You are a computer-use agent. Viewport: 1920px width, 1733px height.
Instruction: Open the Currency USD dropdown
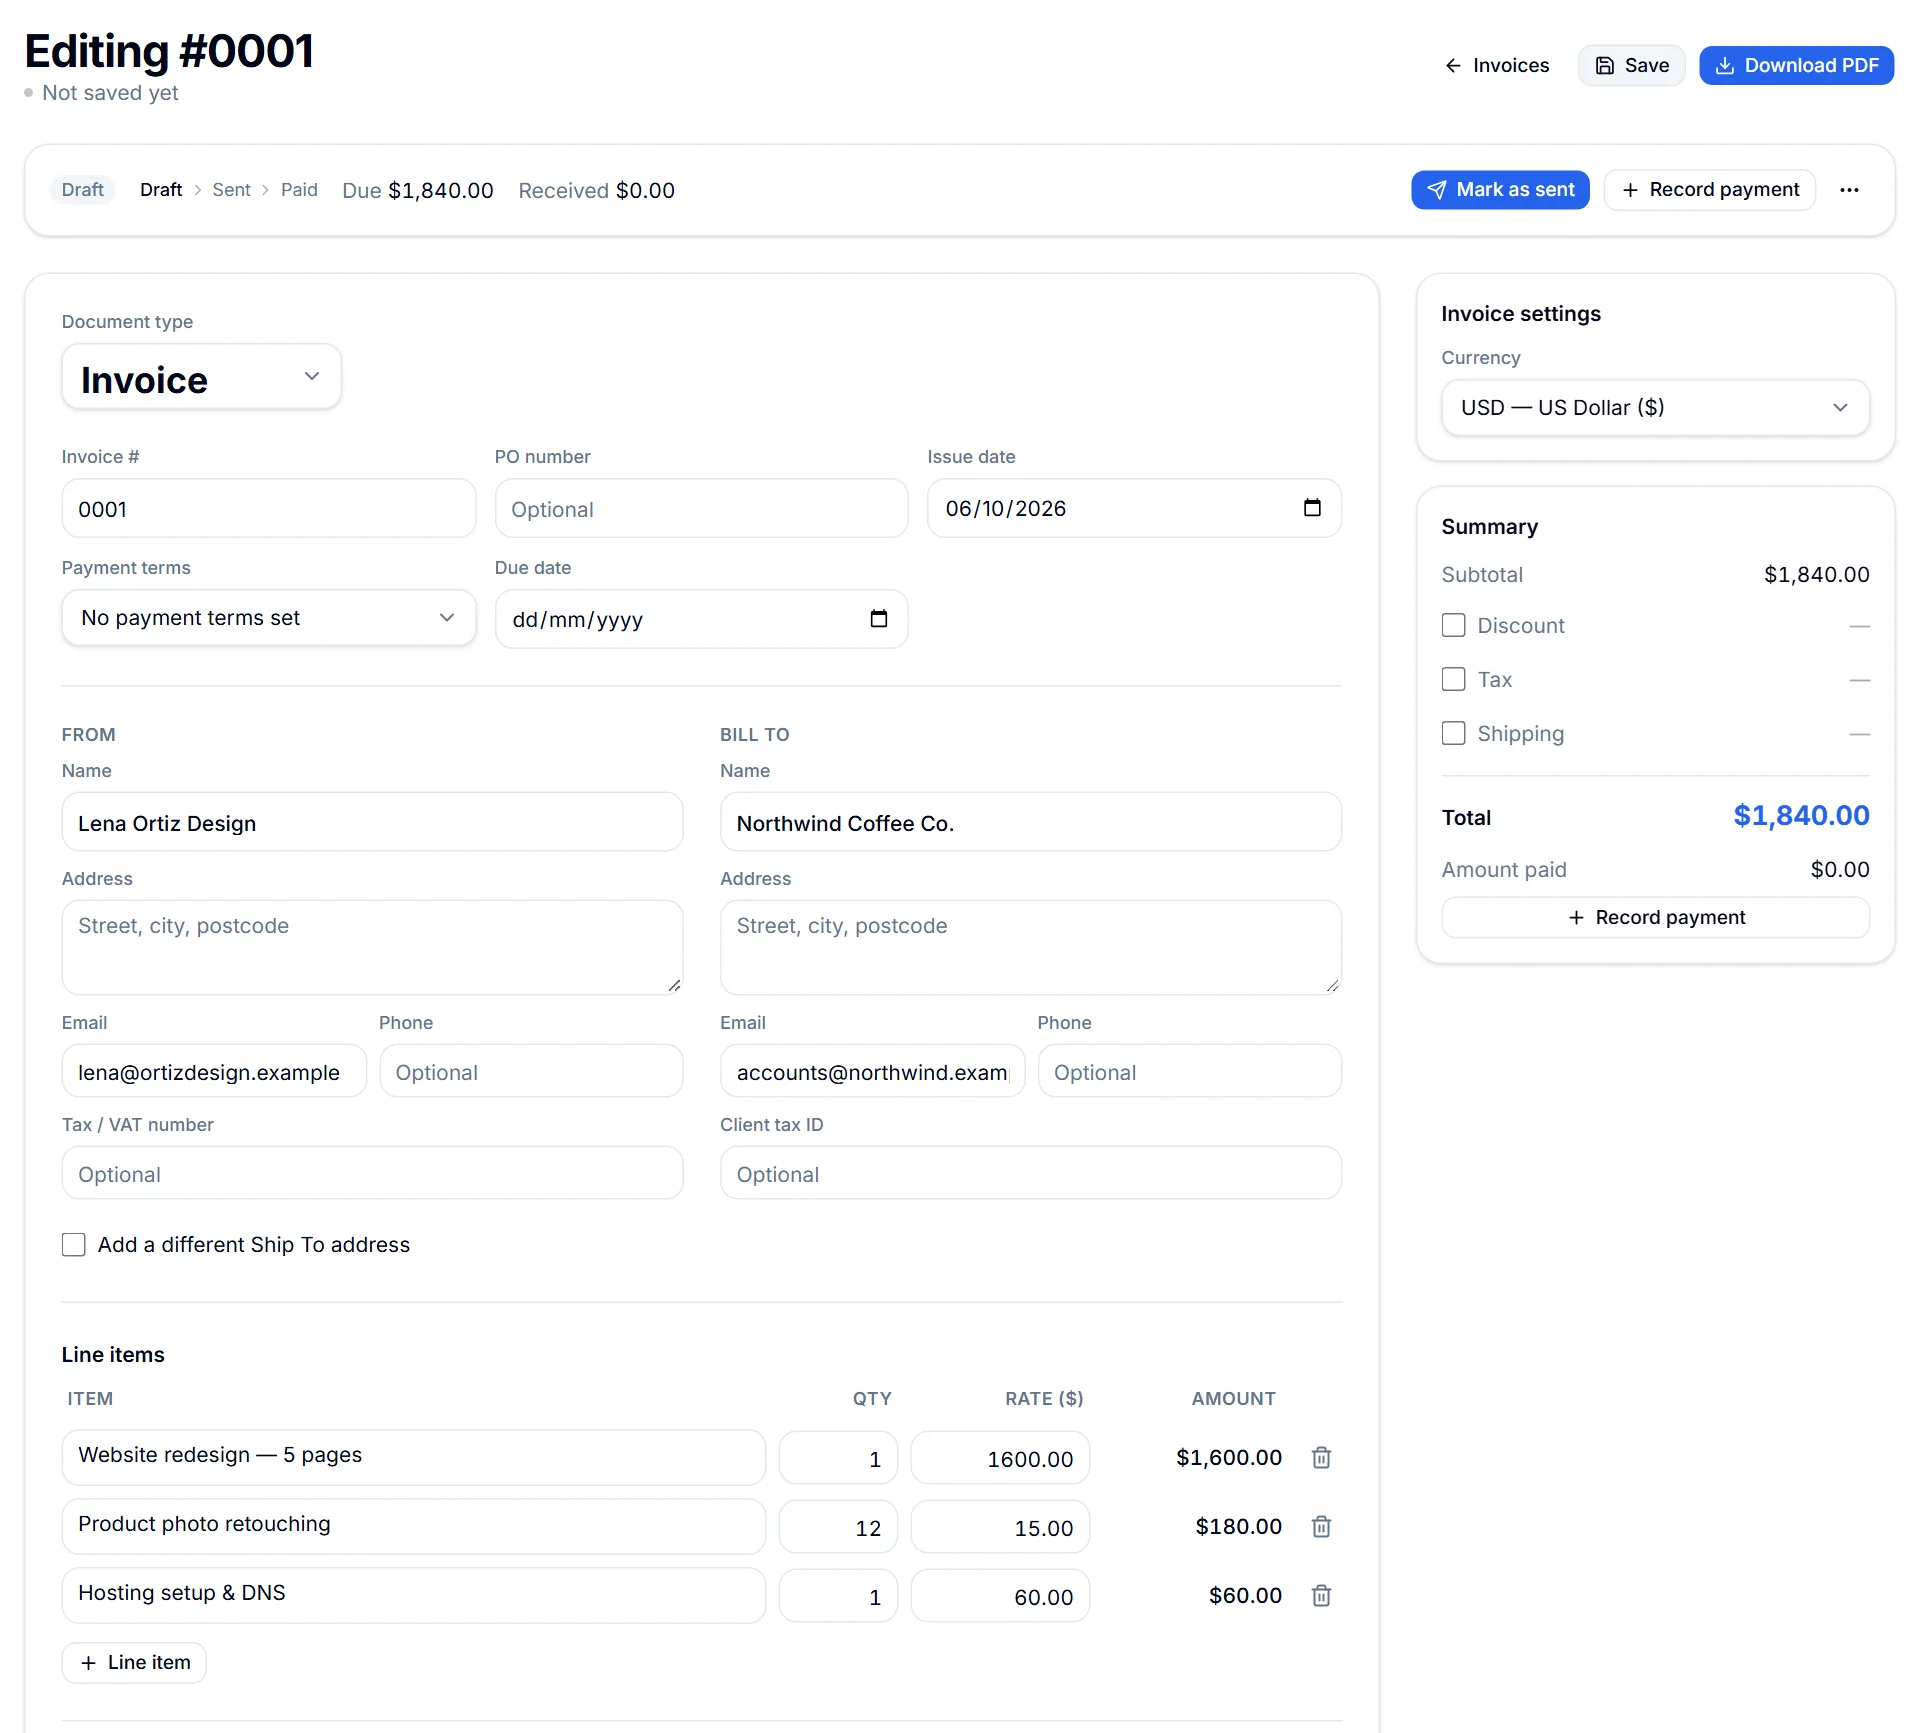point(1655,408)
